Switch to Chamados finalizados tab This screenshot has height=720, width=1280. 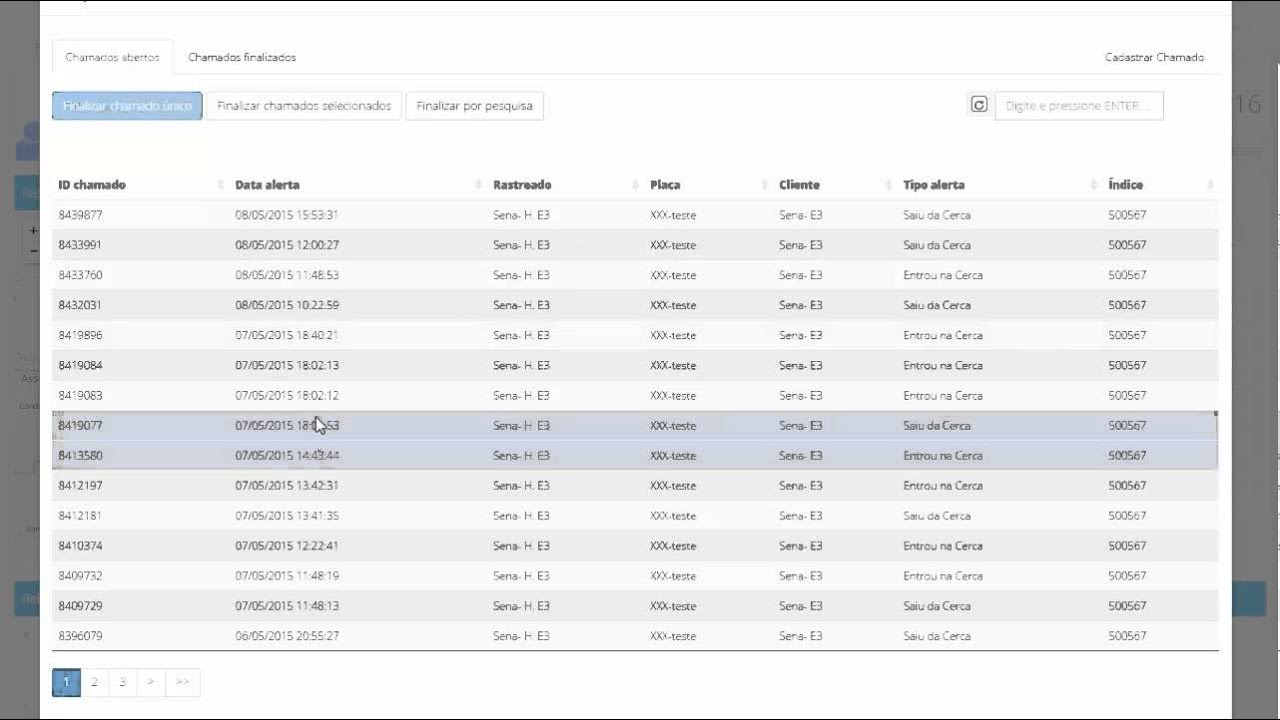pyautogui.click(x=242, y=57)
